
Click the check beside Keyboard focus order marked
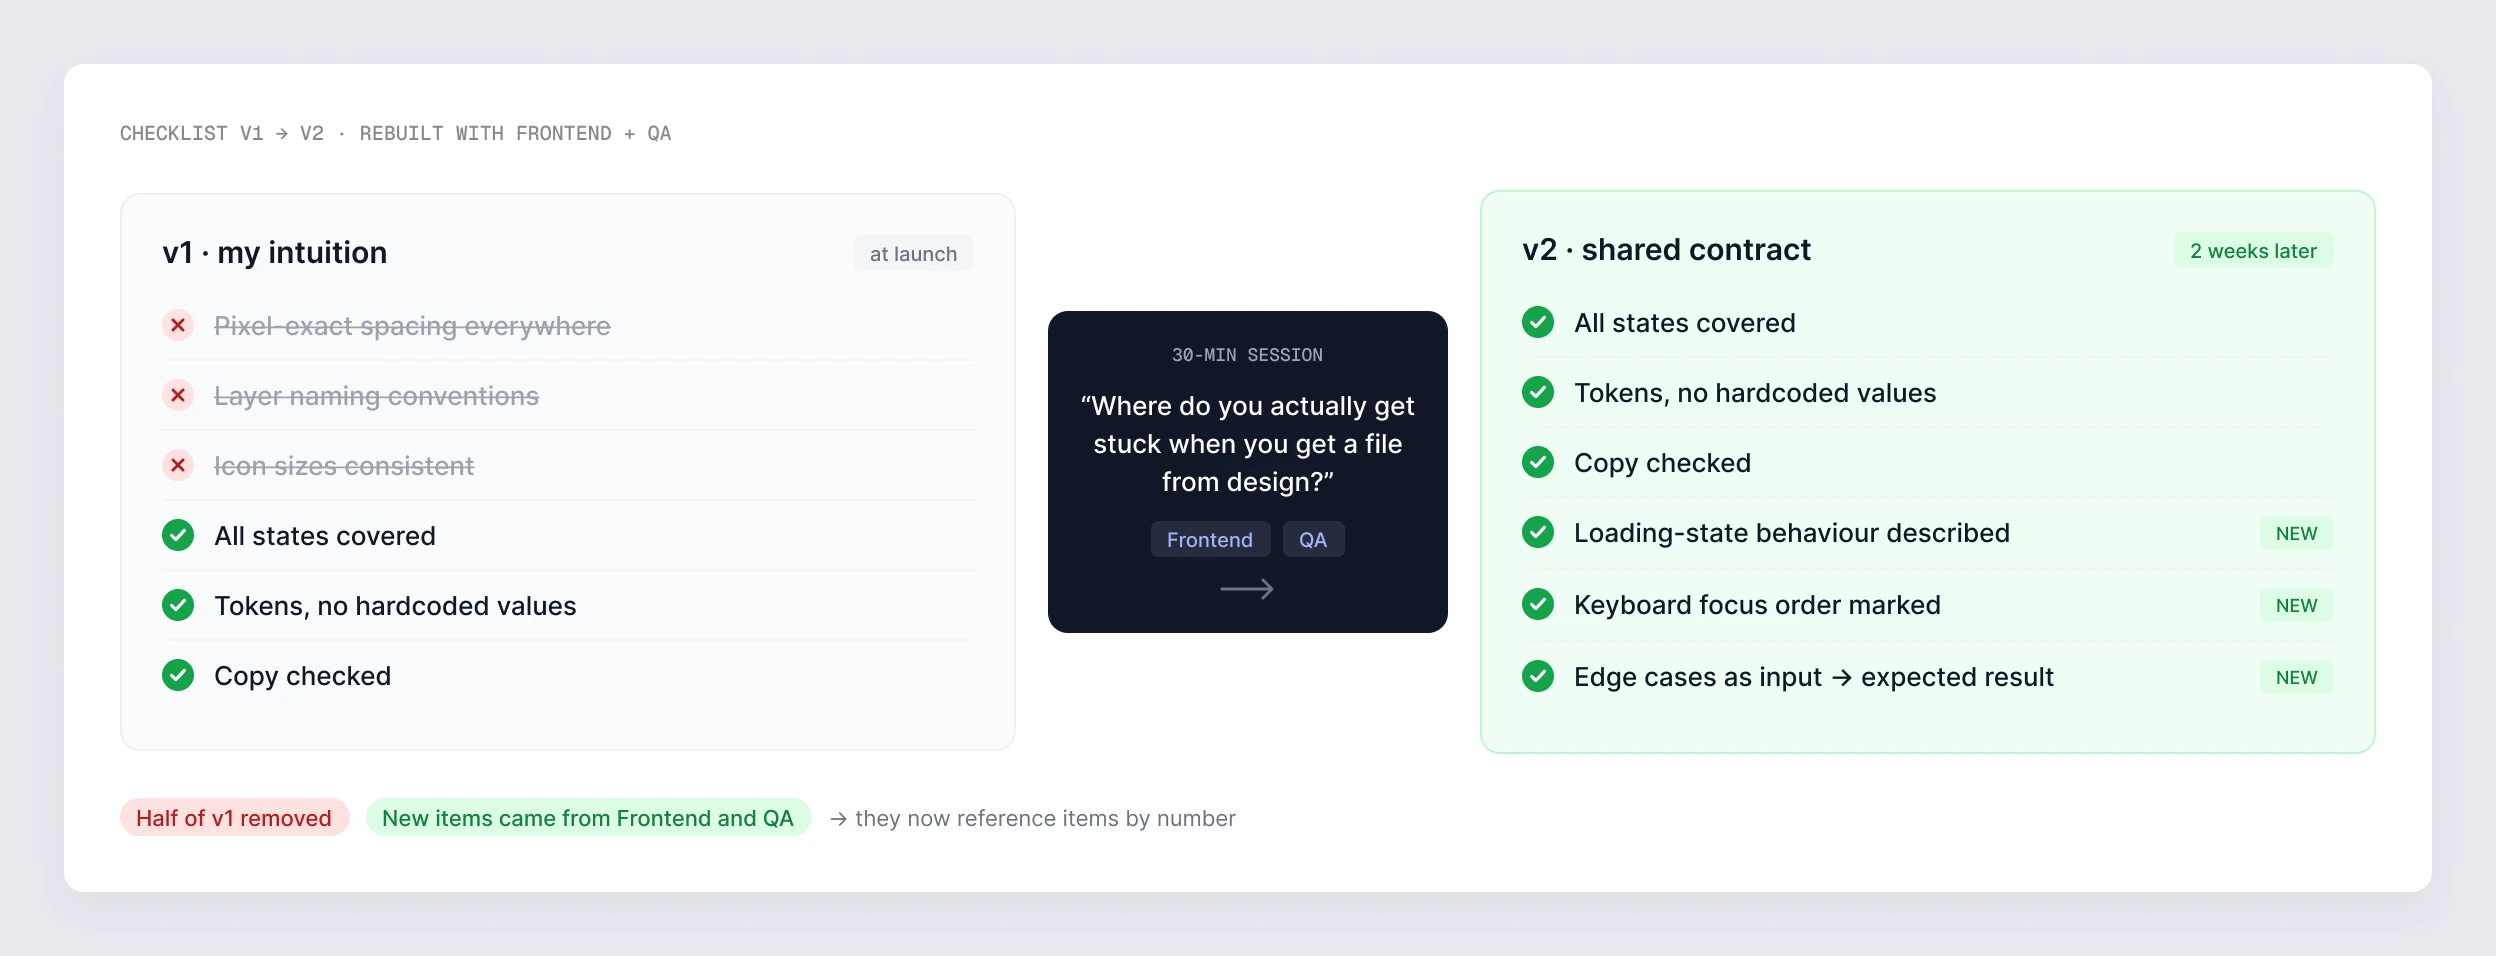pos(1538,604)
